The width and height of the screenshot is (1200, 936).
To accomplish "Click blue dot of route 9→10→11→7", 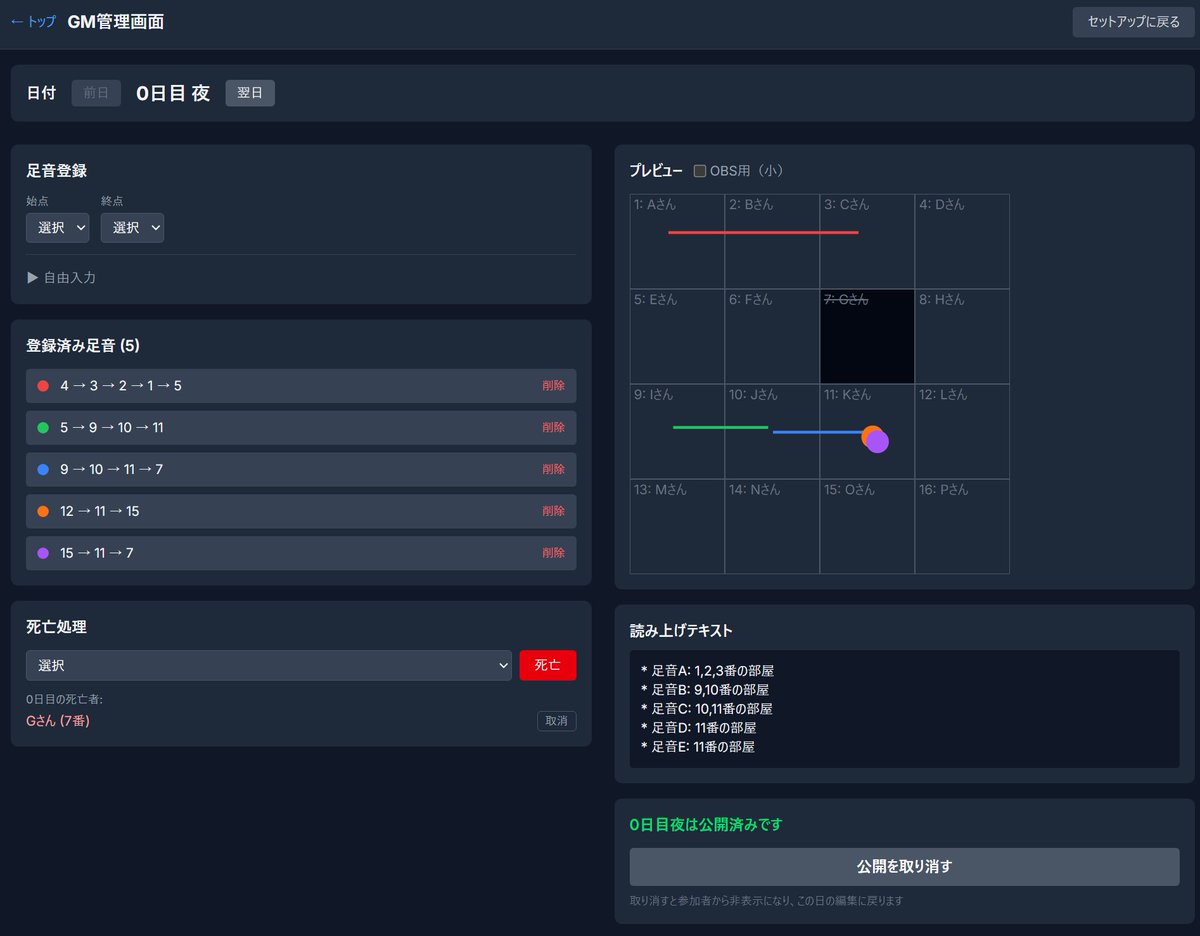I will pos(43,469).
